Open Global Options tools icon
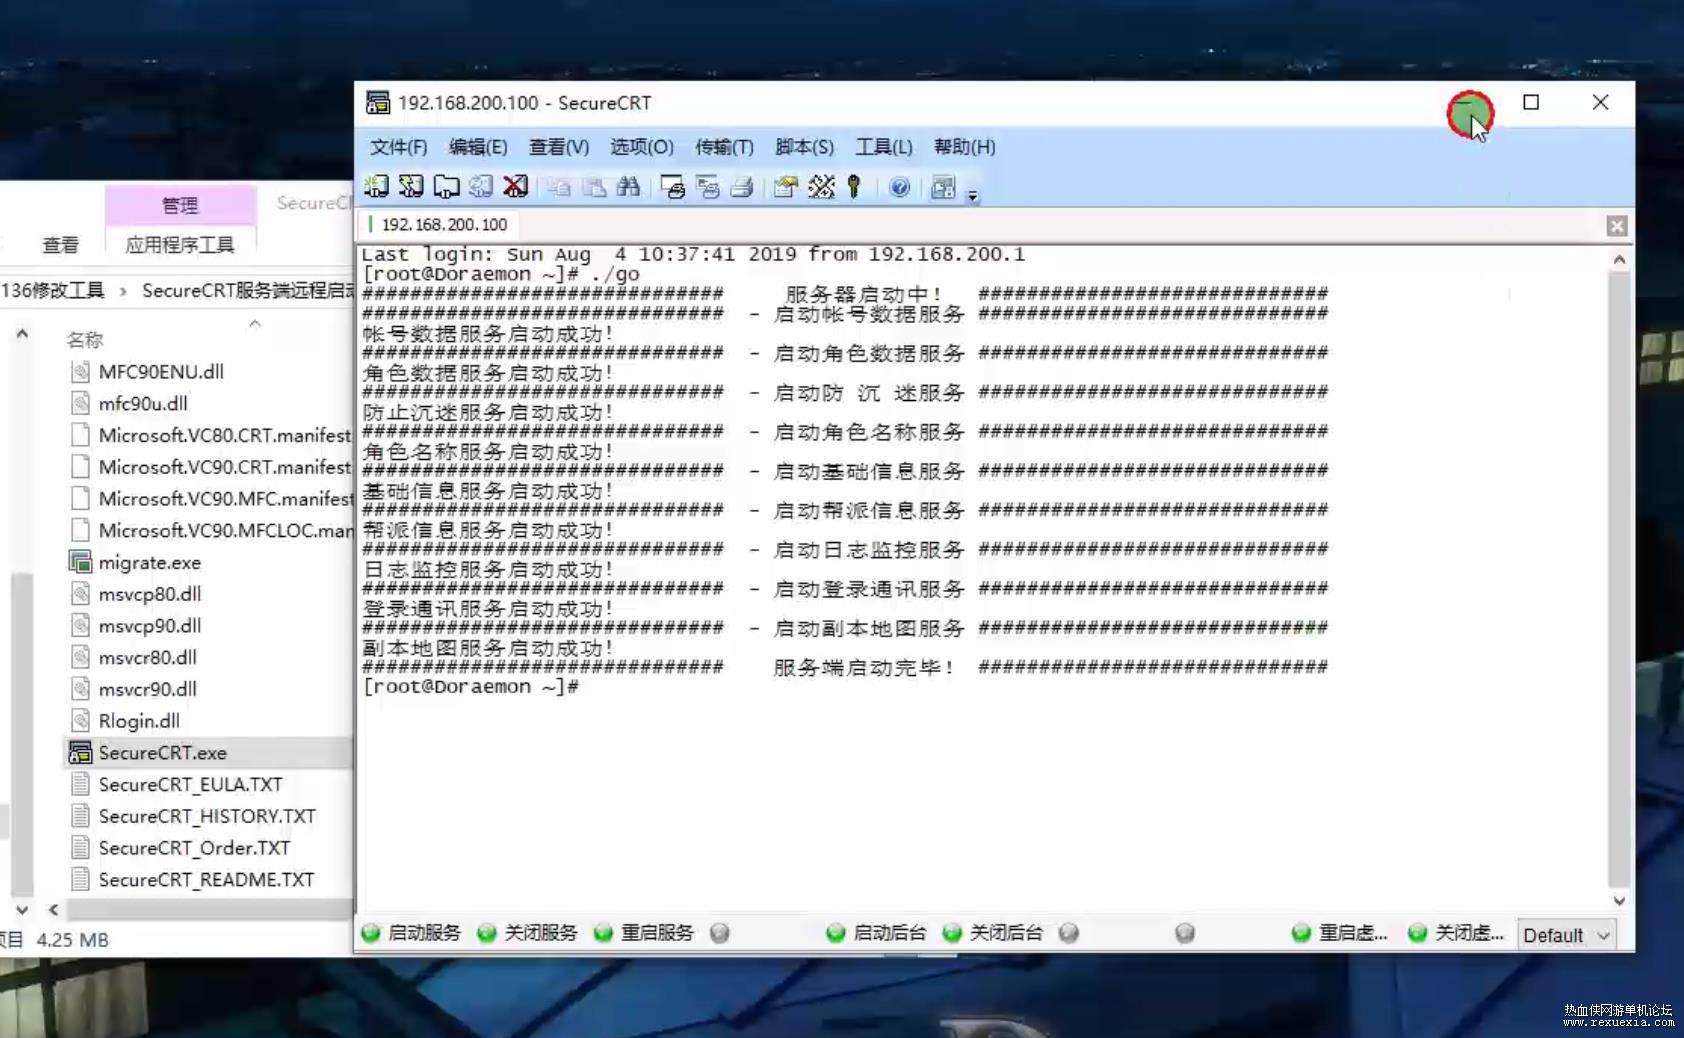The width and height of the screenshot is (1684, 1038). pos(821,187)
